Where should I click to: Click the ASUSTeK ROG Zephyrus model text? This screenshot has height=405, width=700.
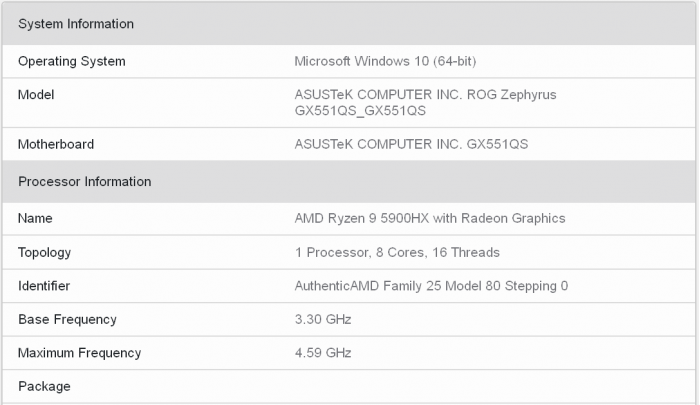(425, 95)
